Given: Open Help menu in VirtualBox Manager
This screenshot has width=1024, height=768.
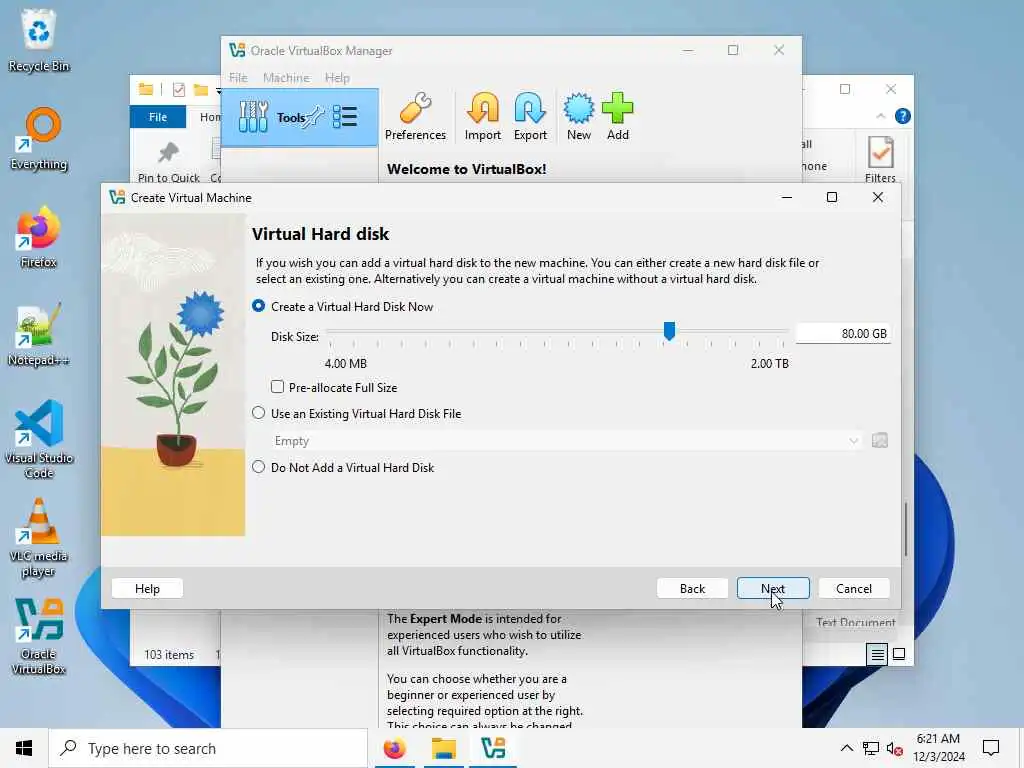Looking at the screenshot, I should [x=337, y=78].
